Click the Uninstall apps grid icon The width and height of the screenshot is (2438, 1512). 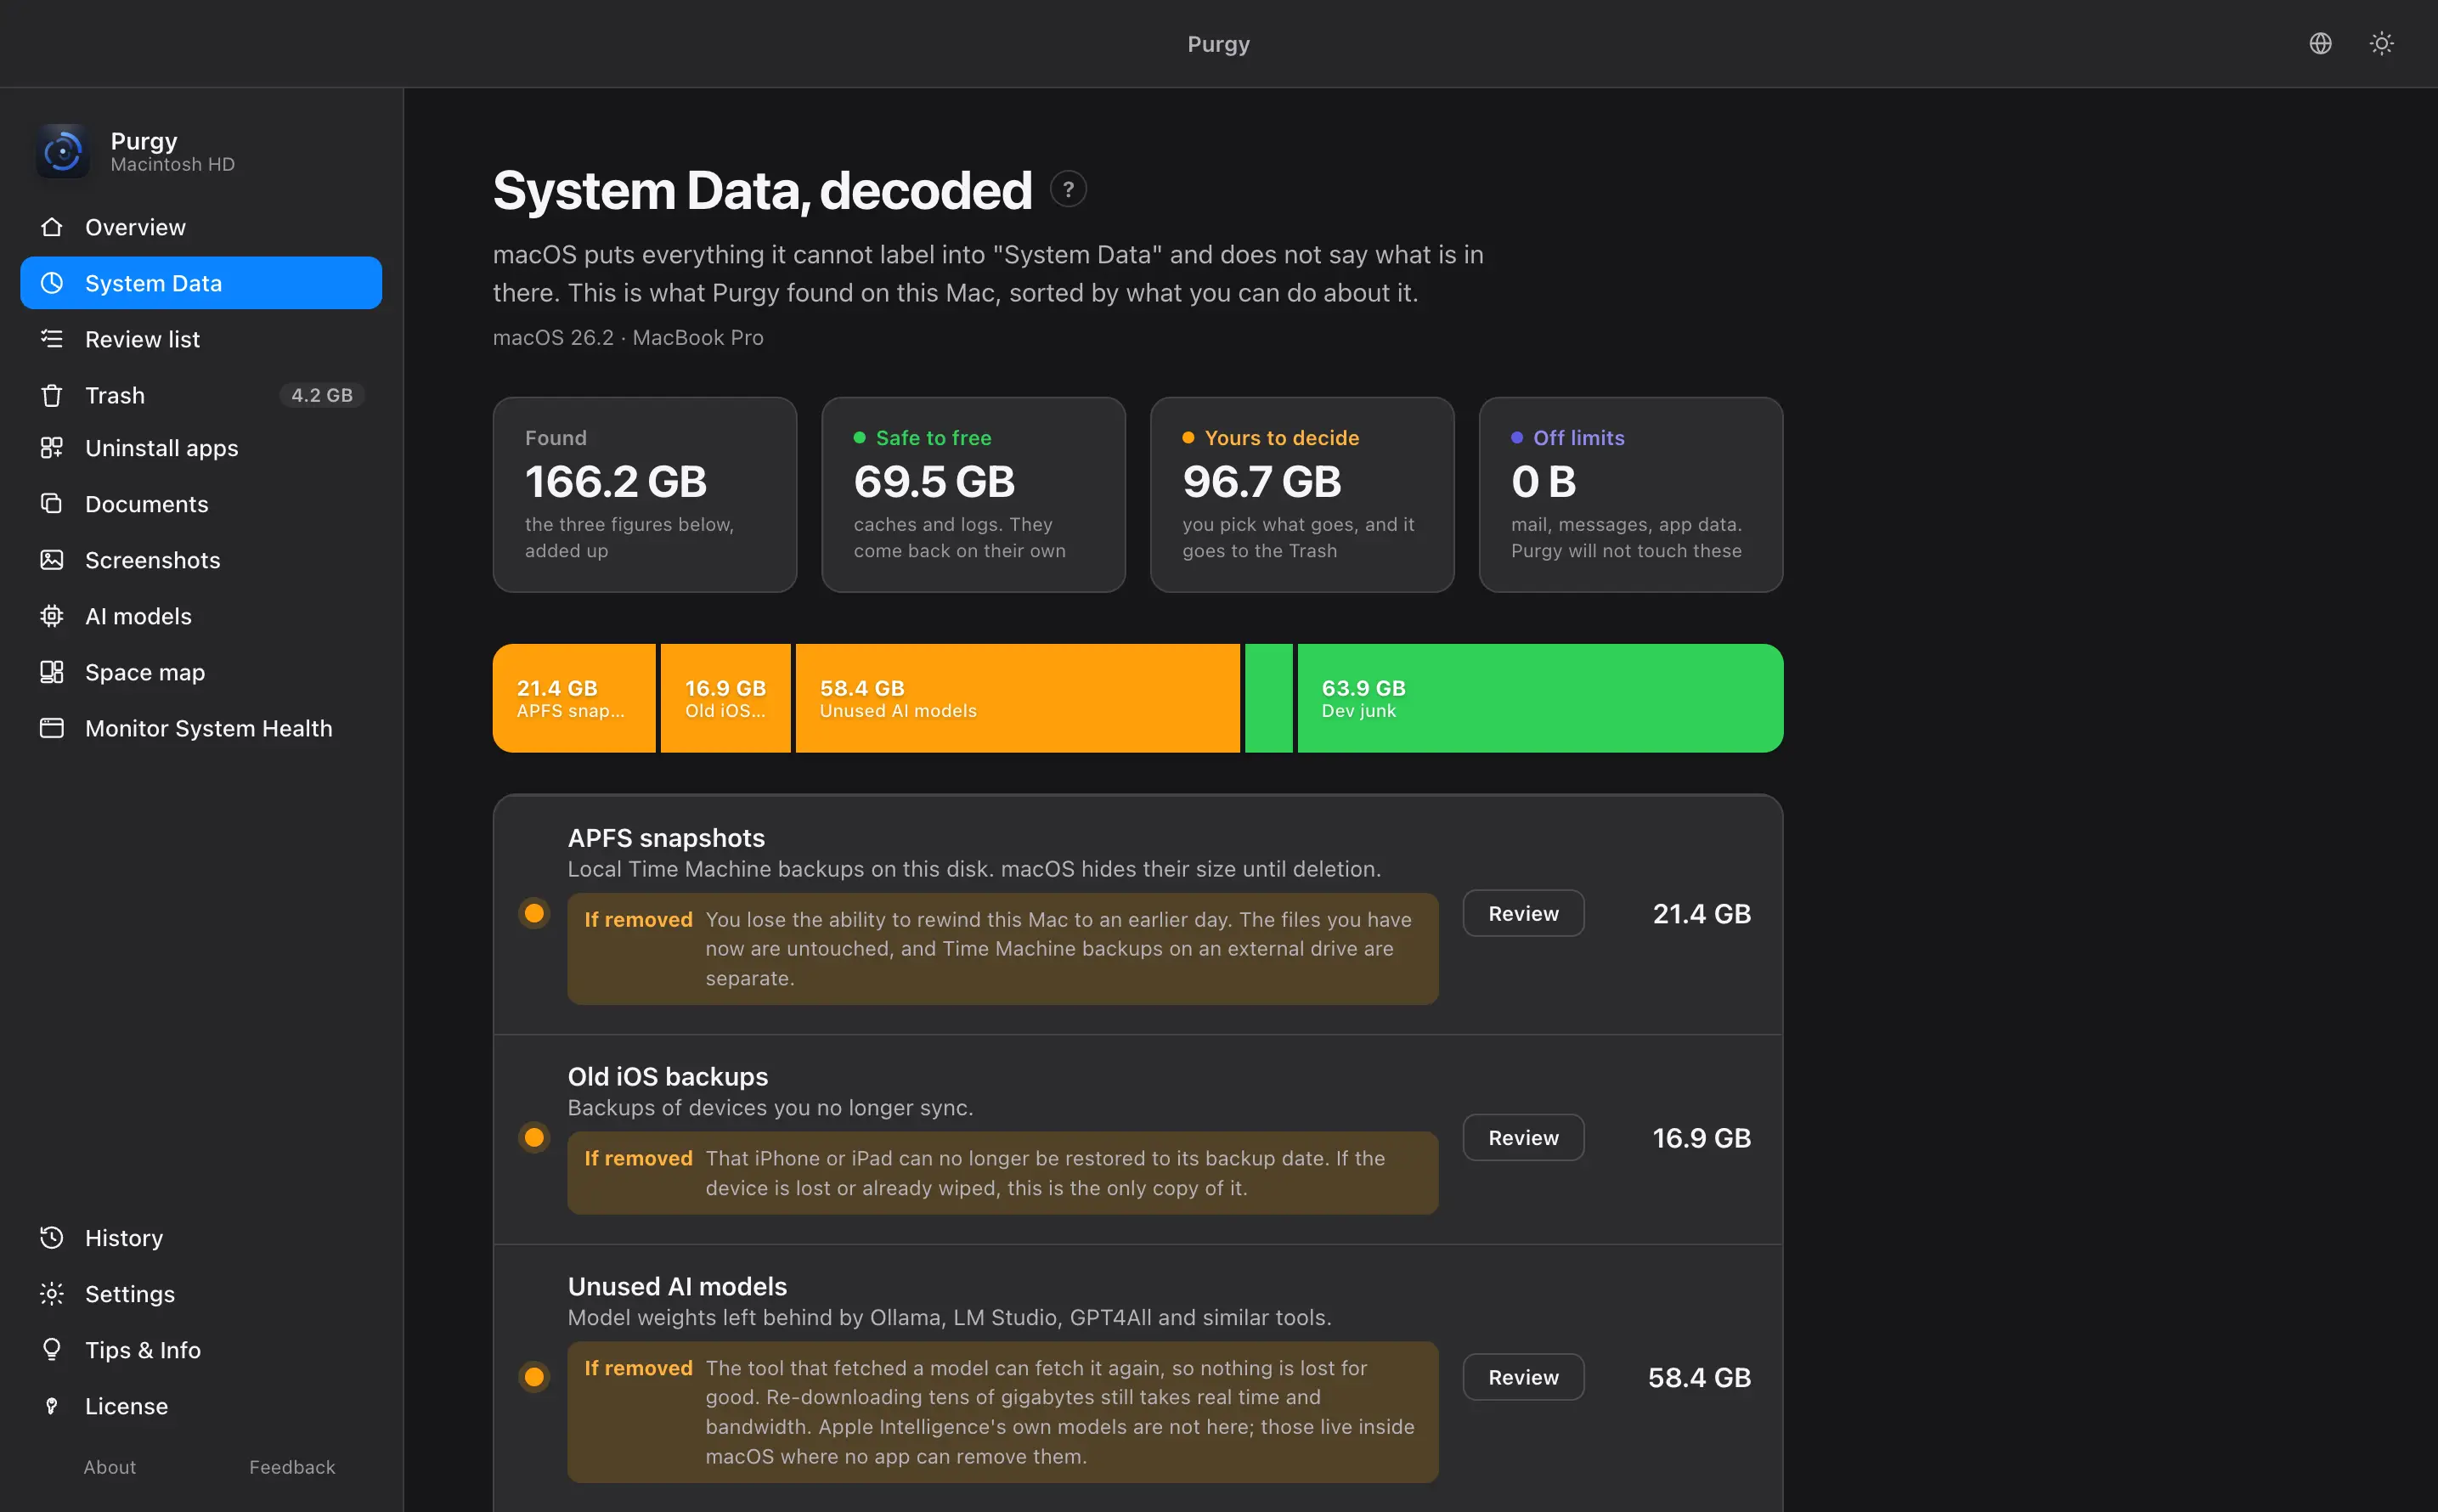[52, 448]
